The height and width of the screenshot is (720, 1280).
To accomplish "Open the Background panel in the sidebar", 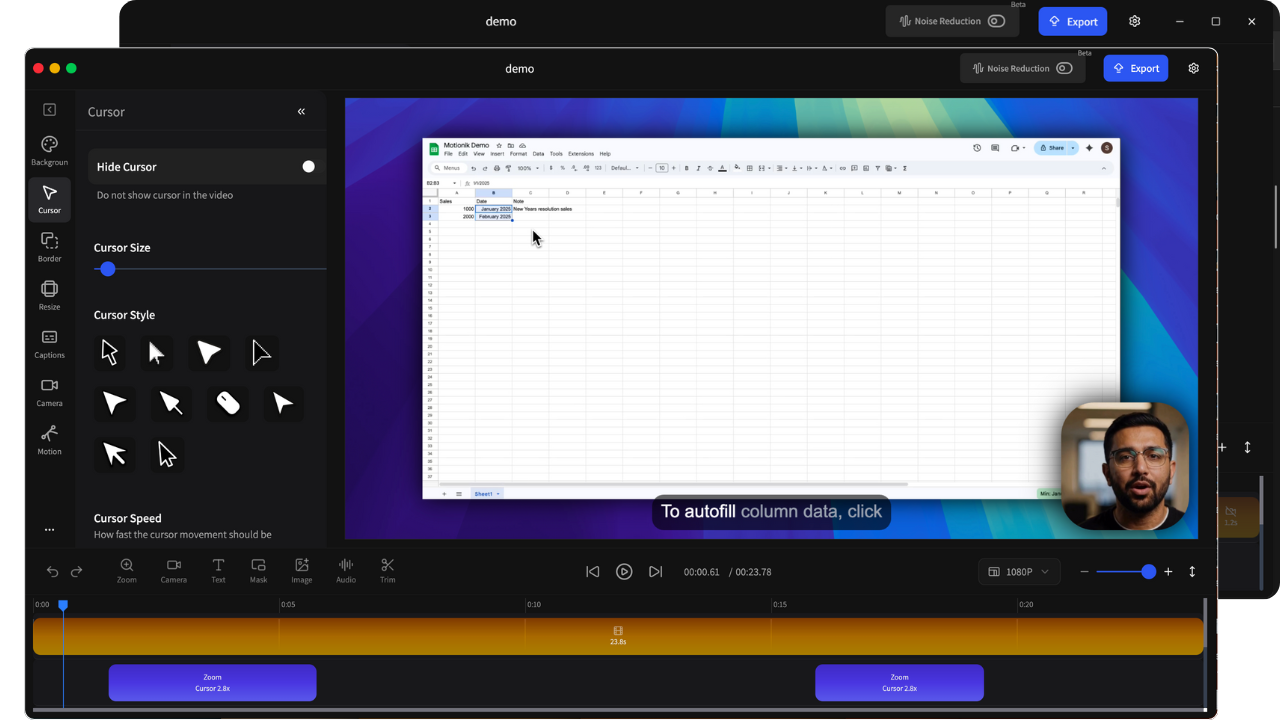I will pyautogui.click(x=49, y=149).
